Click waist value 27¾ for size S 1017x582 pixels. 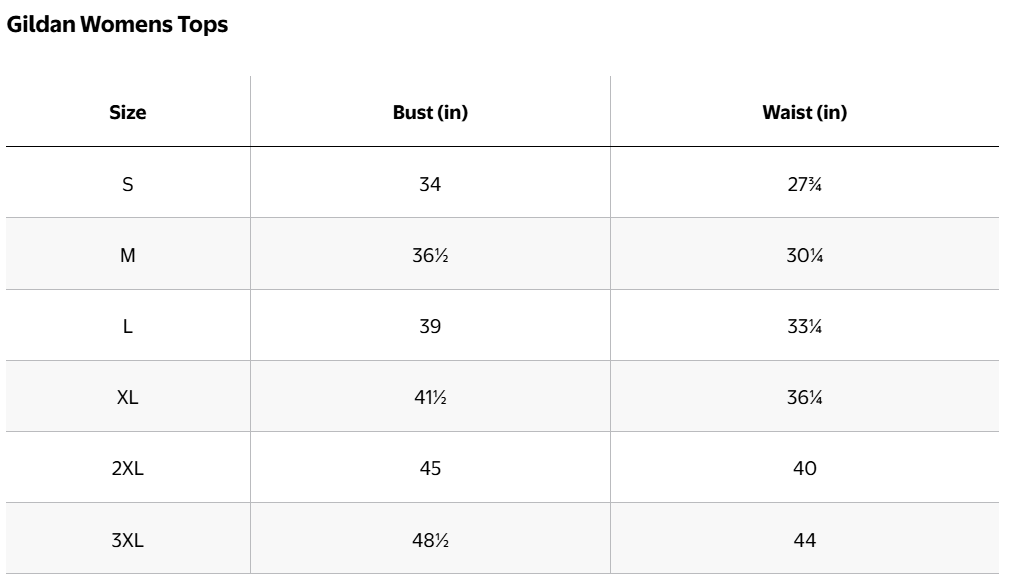(x=804, y=184)
